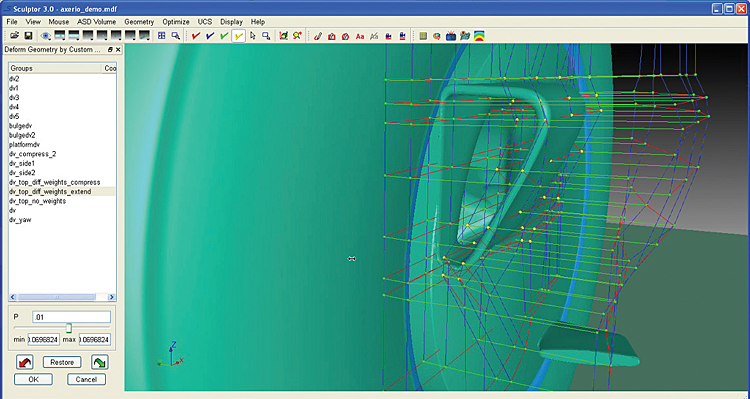Image resolution: width=750 pixels, height=399 pixels.
Task: Select the dv3 group
Action: (62, 98)
